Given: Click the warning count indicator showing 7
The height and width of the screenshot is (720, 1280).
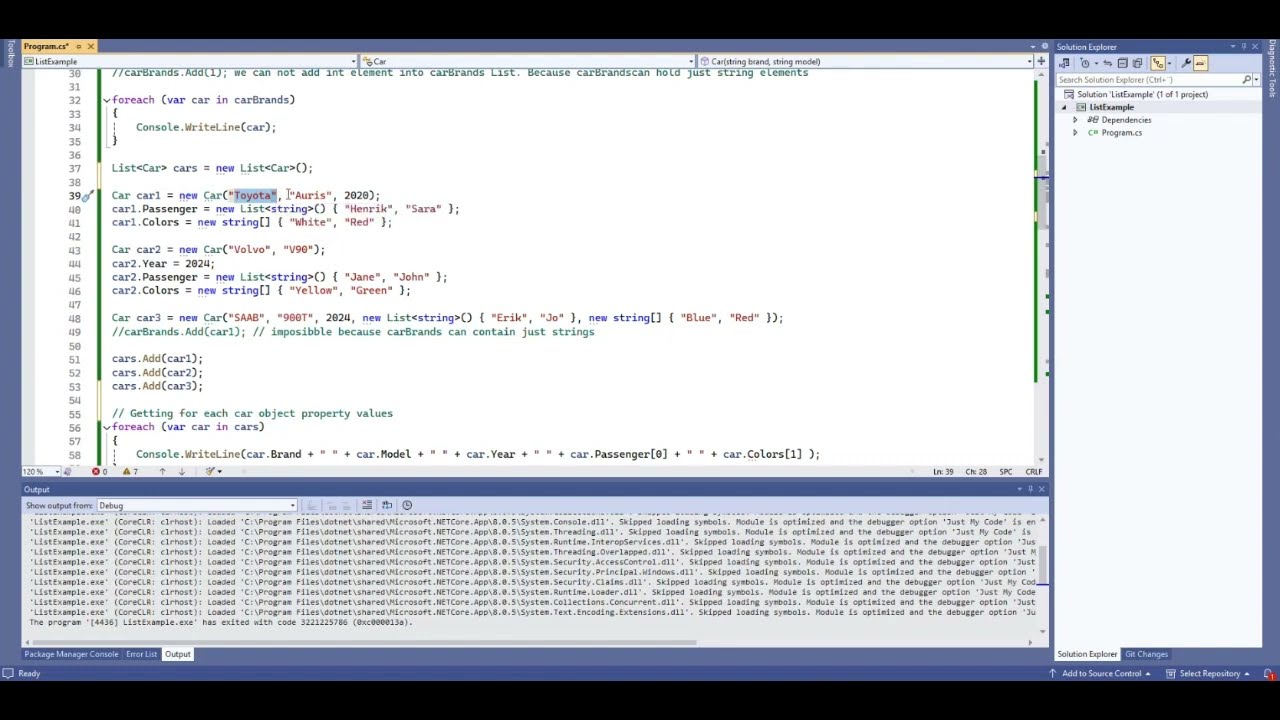Looking at the screenshot, I should point(130,471).
